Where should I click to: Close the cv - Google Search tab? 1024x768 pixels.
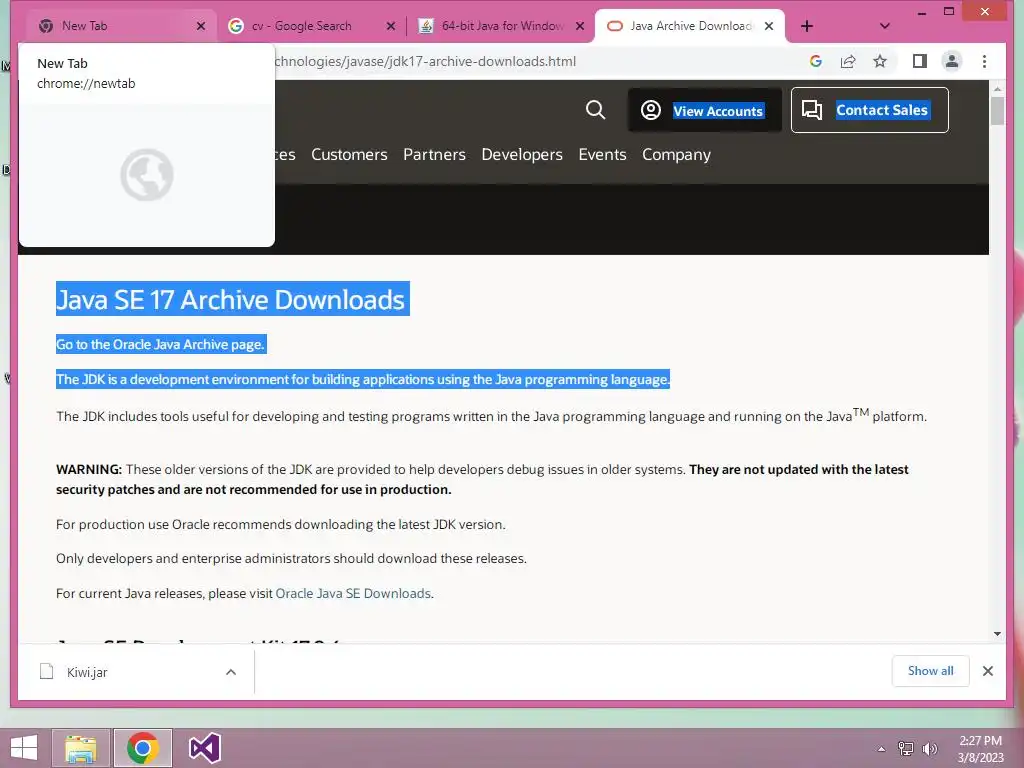pyautogui.click(x=391, y=26)
